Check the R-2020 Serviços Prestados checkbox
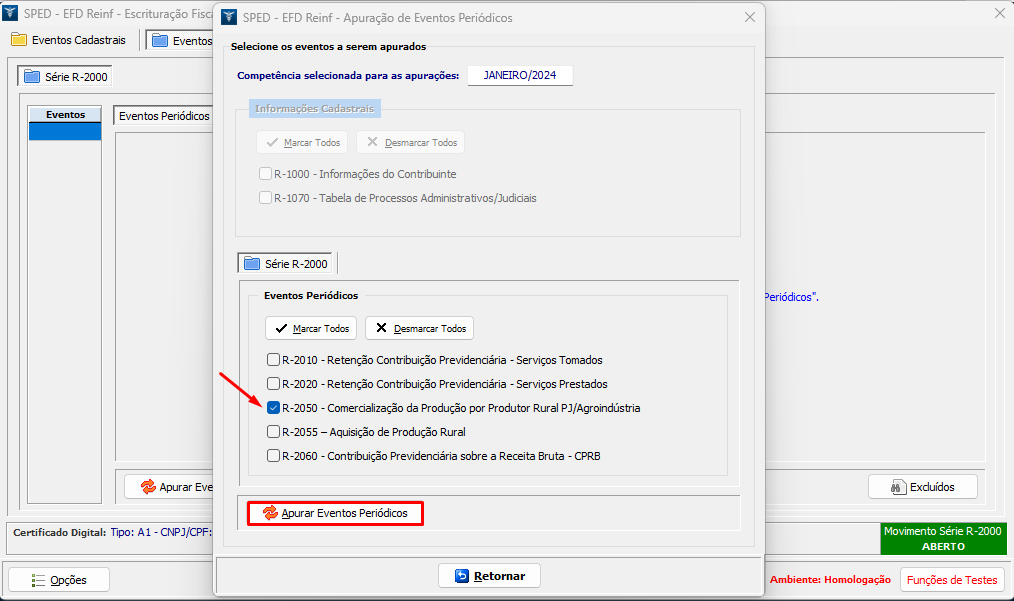The image size is (1014, 601). tap(273, 384)
